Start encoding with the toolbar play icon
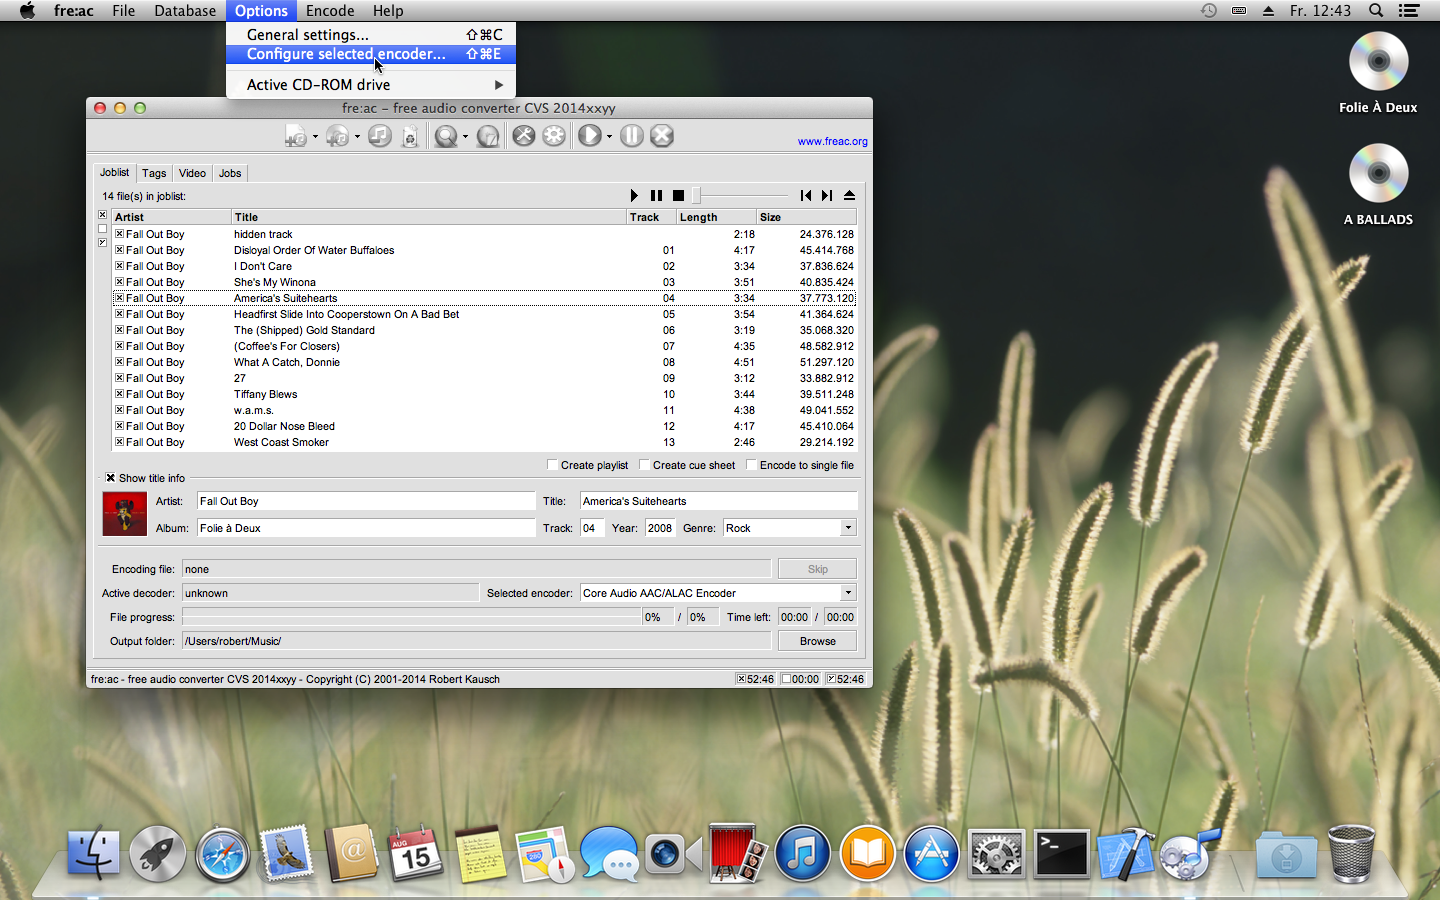The height and width of the screenshot is (900, 1440). [590, 136]
